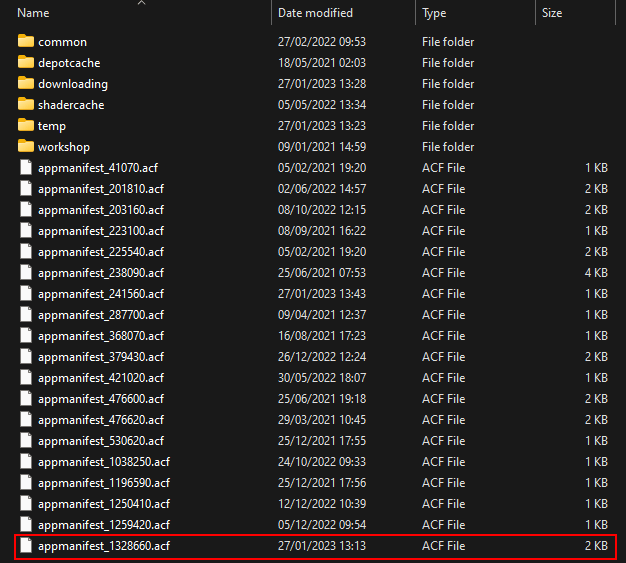This screenshot has height=563, width=626.
Task: Click the depotcache folder icon
Action: (26, 62)
